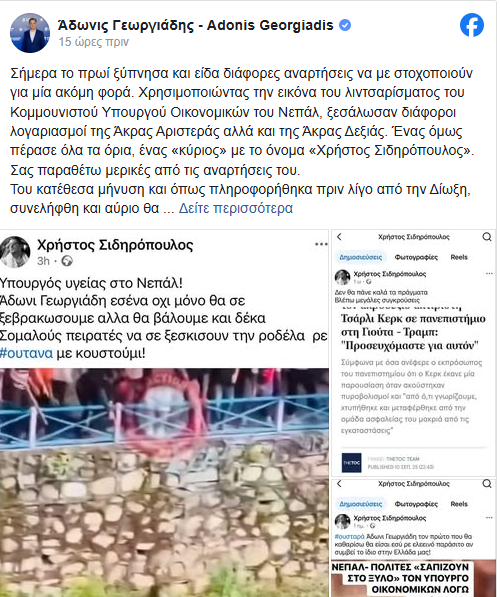Open options dots in upper profile post
Screen dimensions: 501x597
click(489, 273)
